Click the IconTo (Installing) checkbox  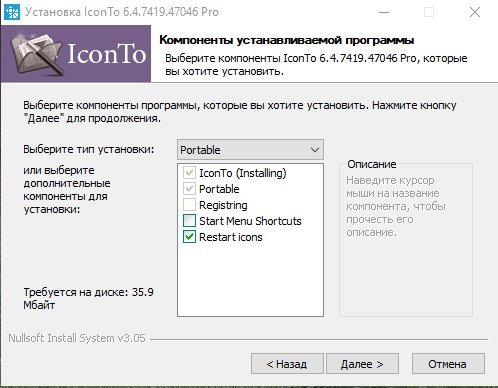(189, 173)
